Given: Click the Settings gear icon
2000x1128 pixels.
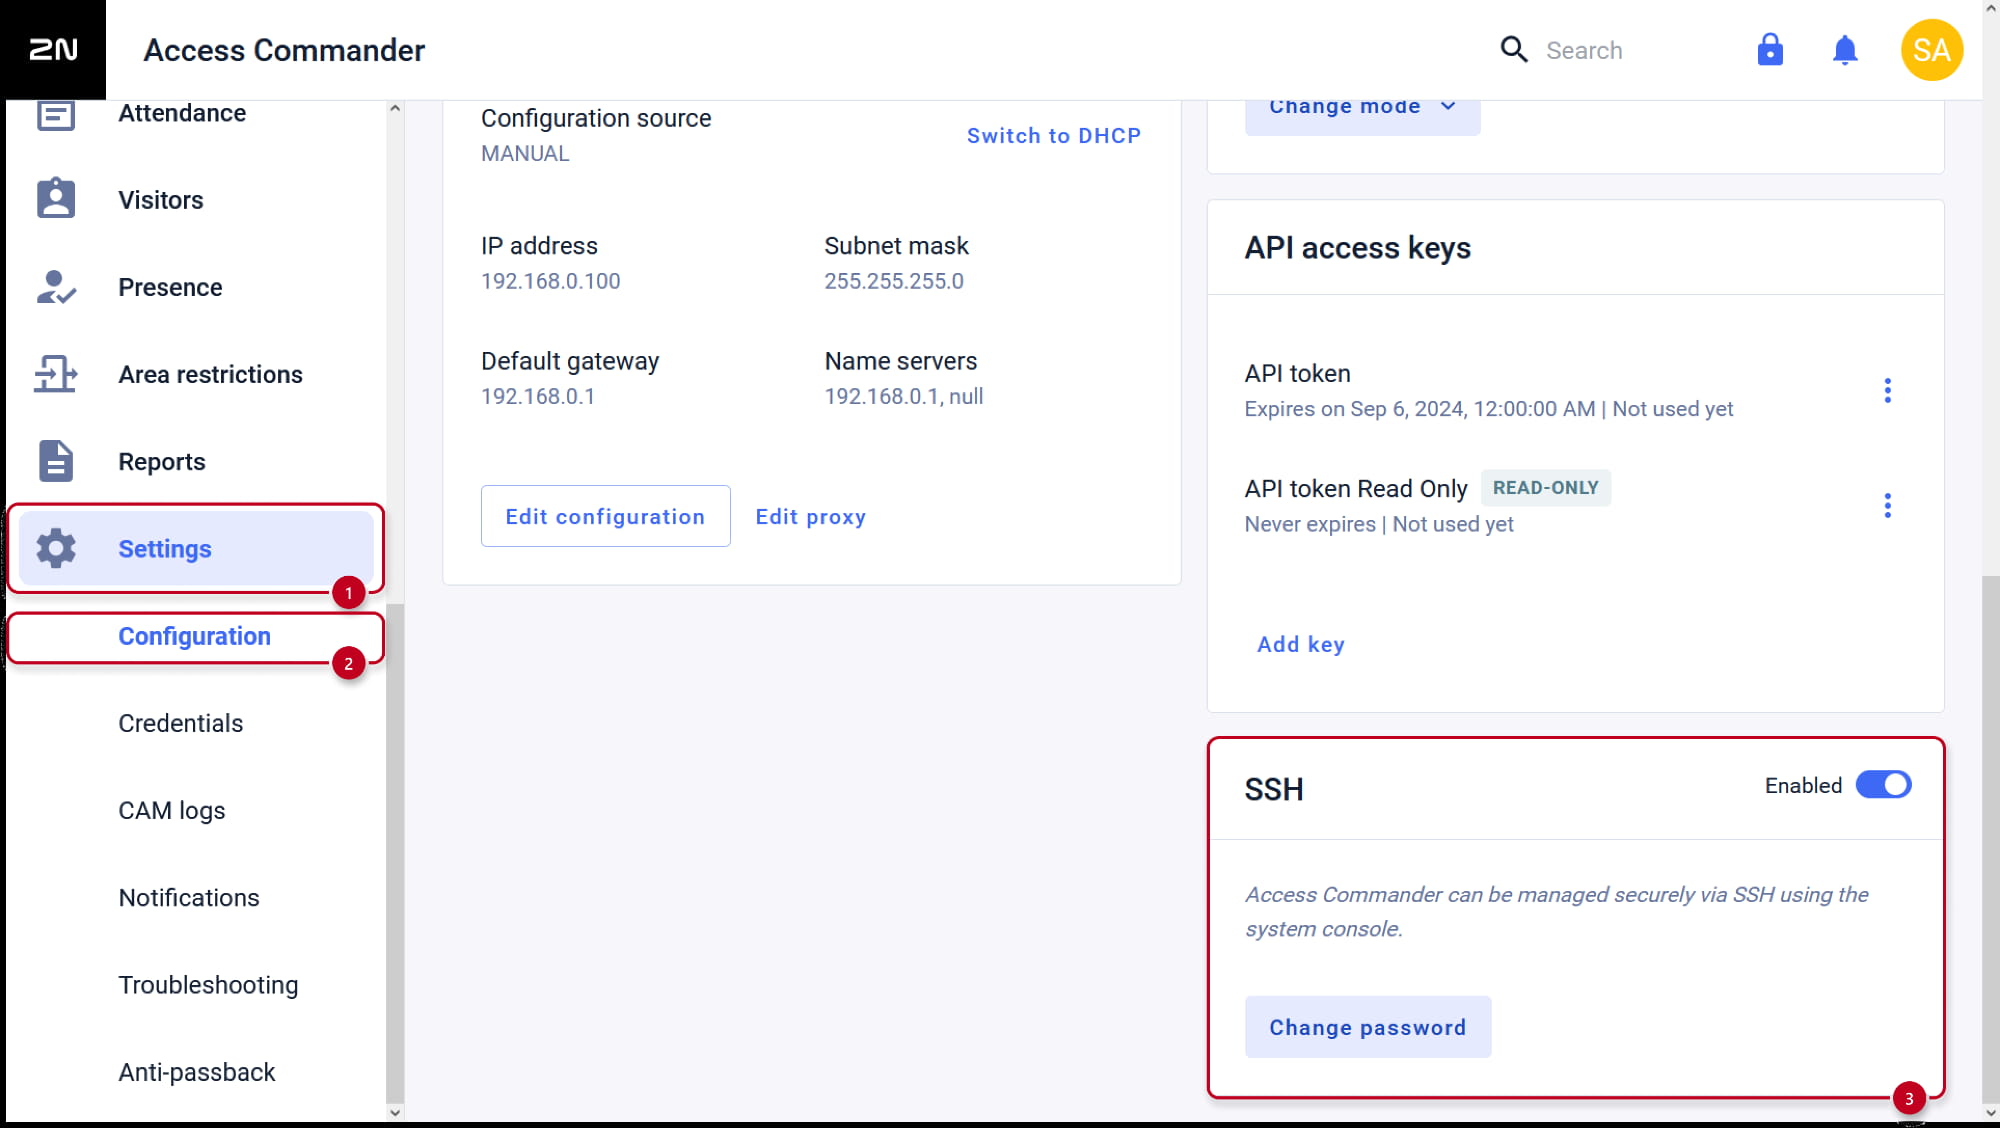Looking at the screenshot, I should coord(56,548).
